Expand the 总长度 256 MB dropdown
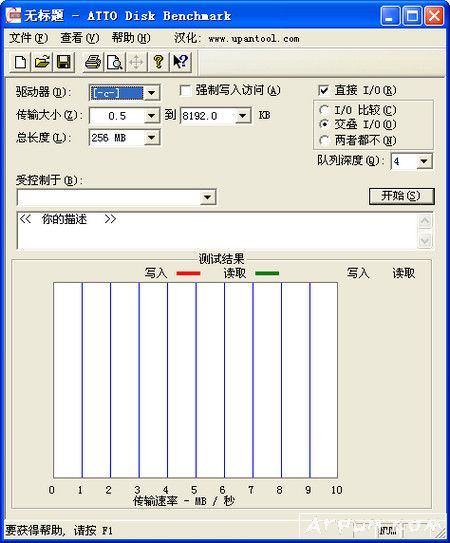Image resolution: width=450 pixels, height=543 pixels. coord(151,138)
